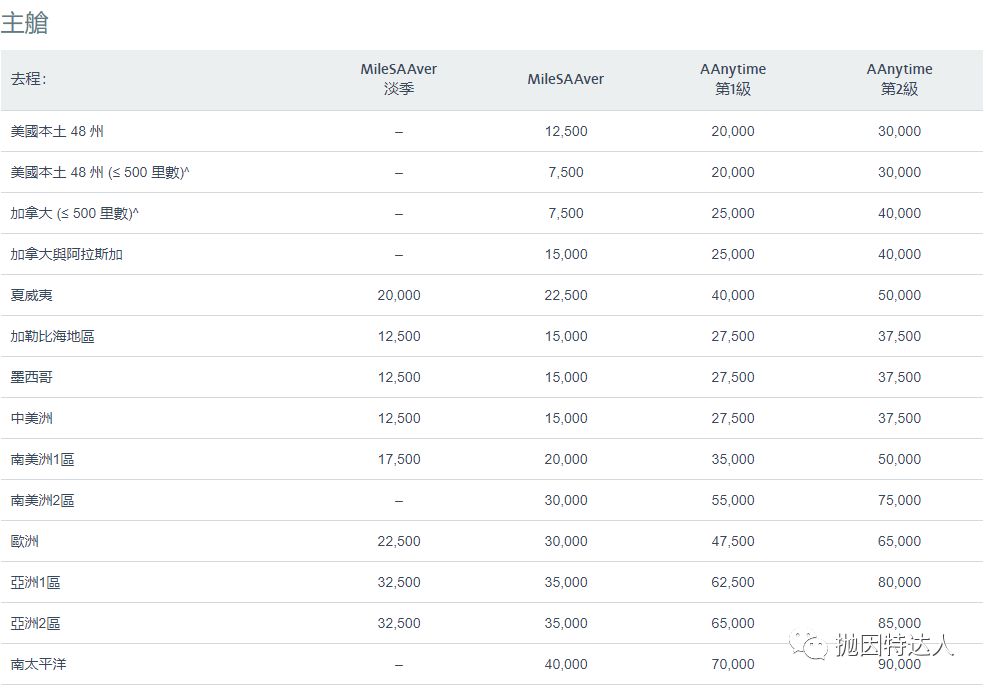This screenshot has height=688, width=986.
Task: Select the 南美洲2區 row label
Action: click(x=42, y=500)
